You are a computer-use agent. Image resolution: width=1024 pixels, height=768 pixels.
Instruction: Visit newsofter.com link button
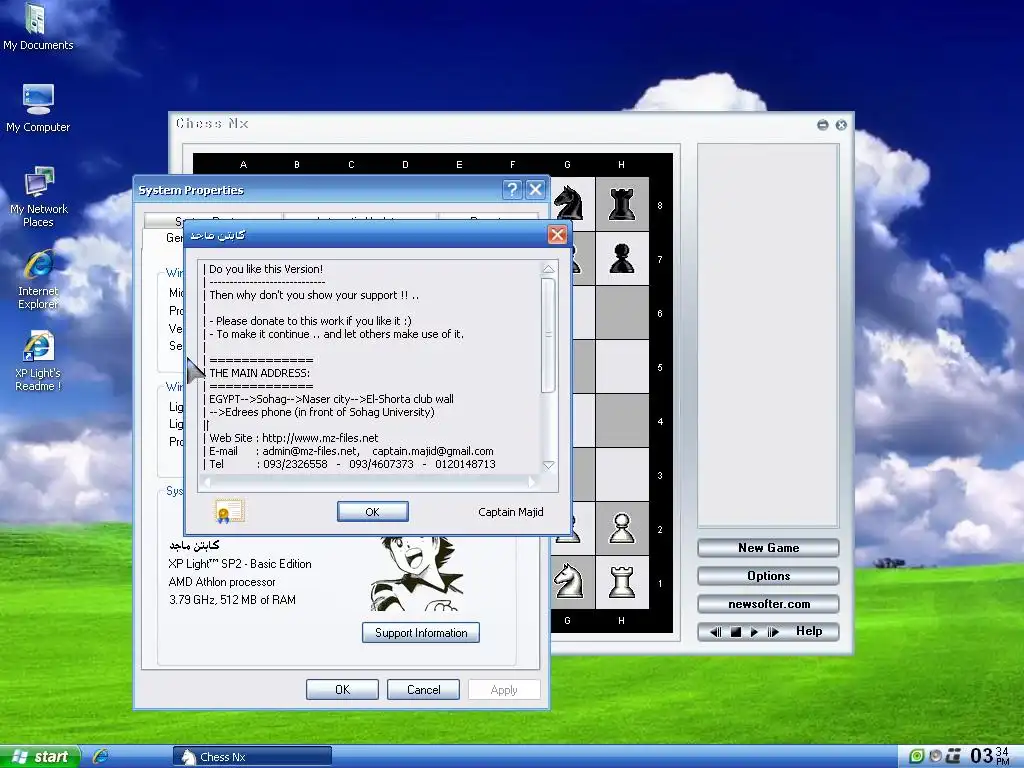click(x=768, y=604)
